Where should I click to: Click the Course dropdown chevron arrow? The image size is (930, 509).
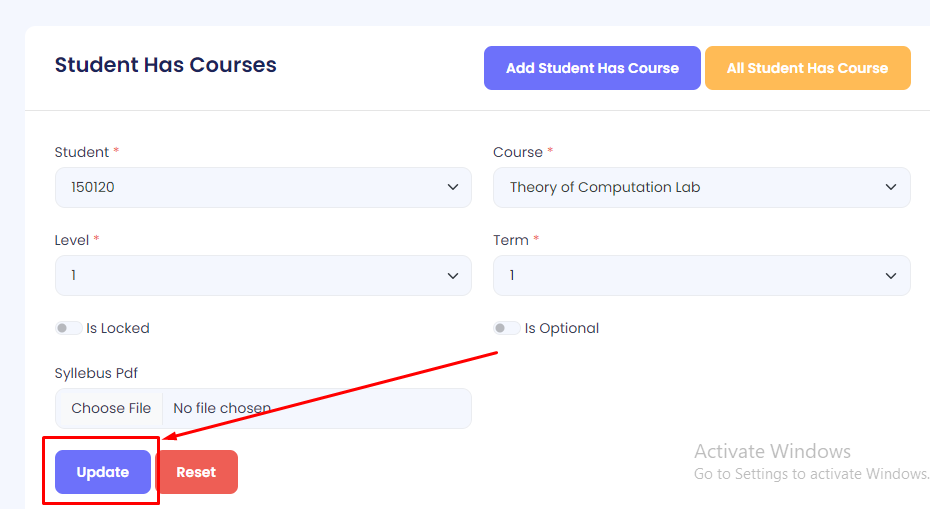pos(891,187)
